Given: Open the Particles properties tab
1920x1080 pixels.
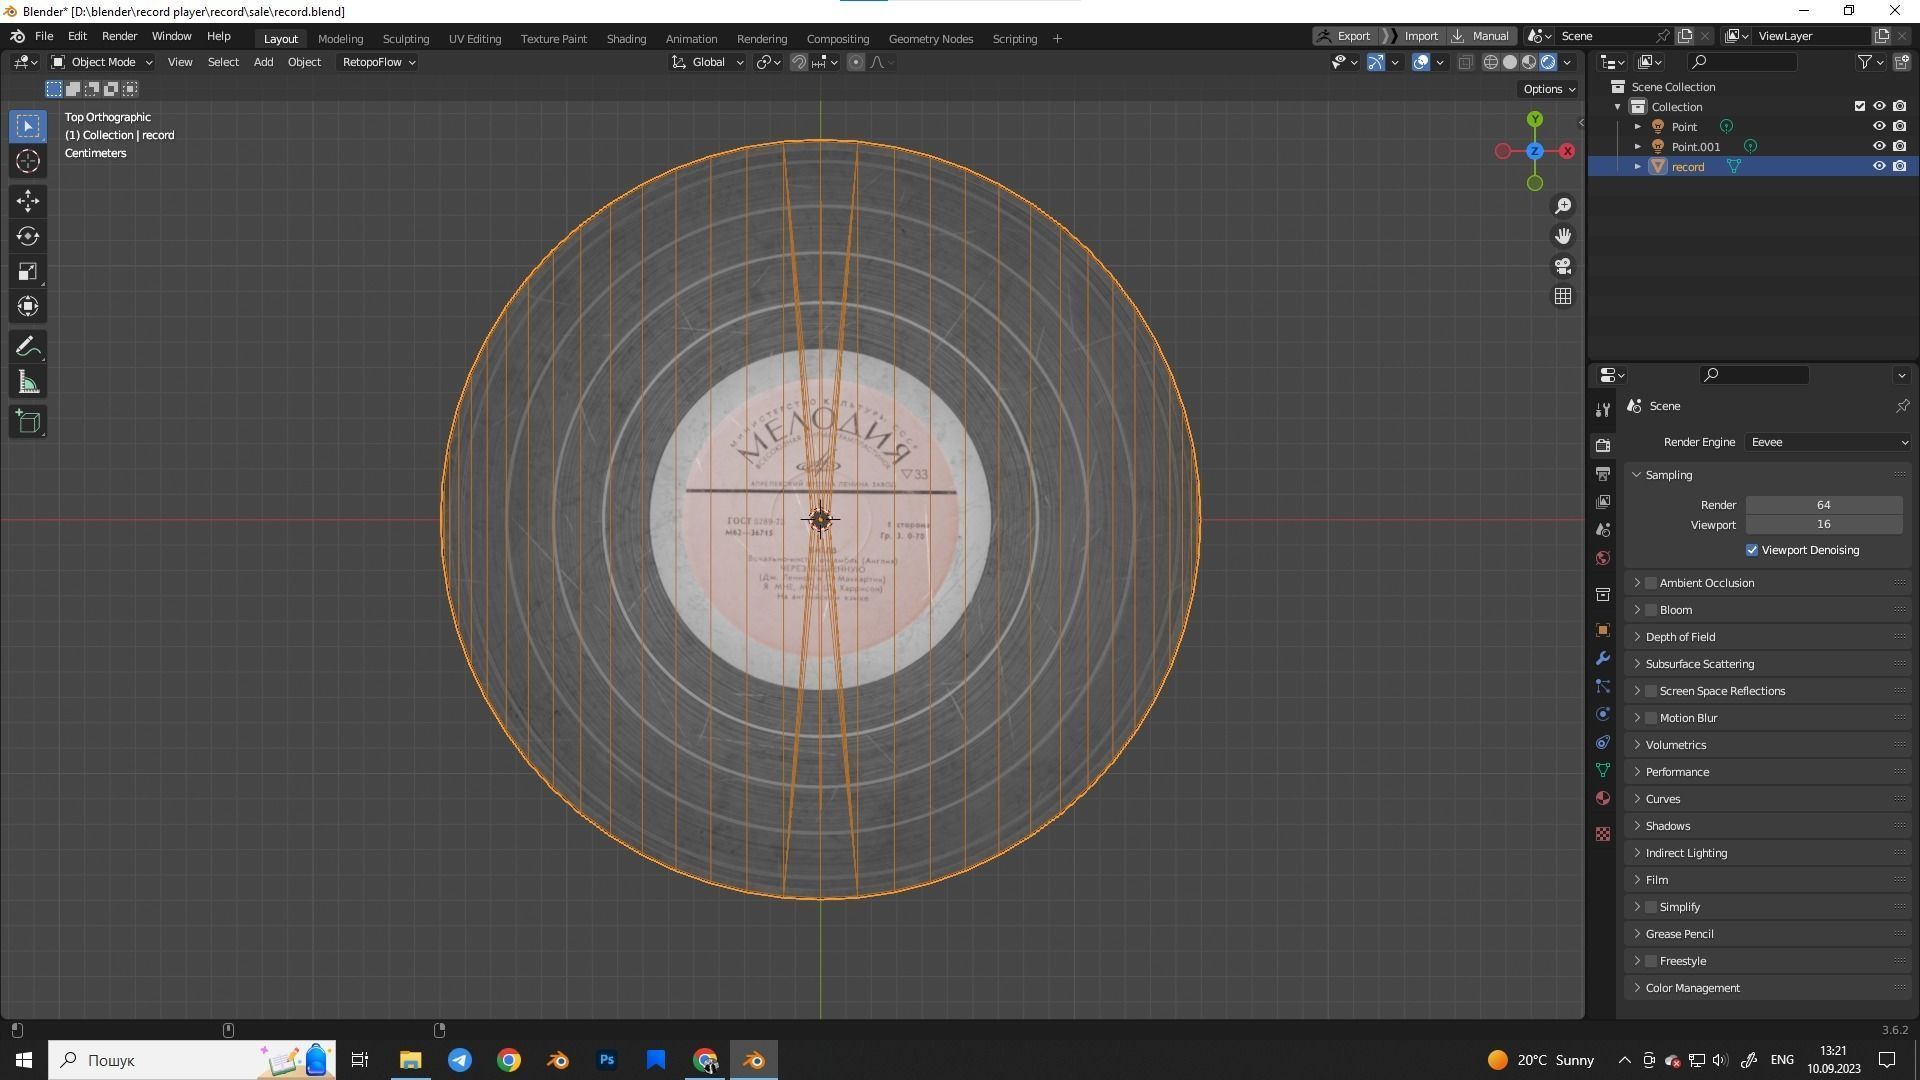Looking at the screenshot, I should tap(1603, 686).
